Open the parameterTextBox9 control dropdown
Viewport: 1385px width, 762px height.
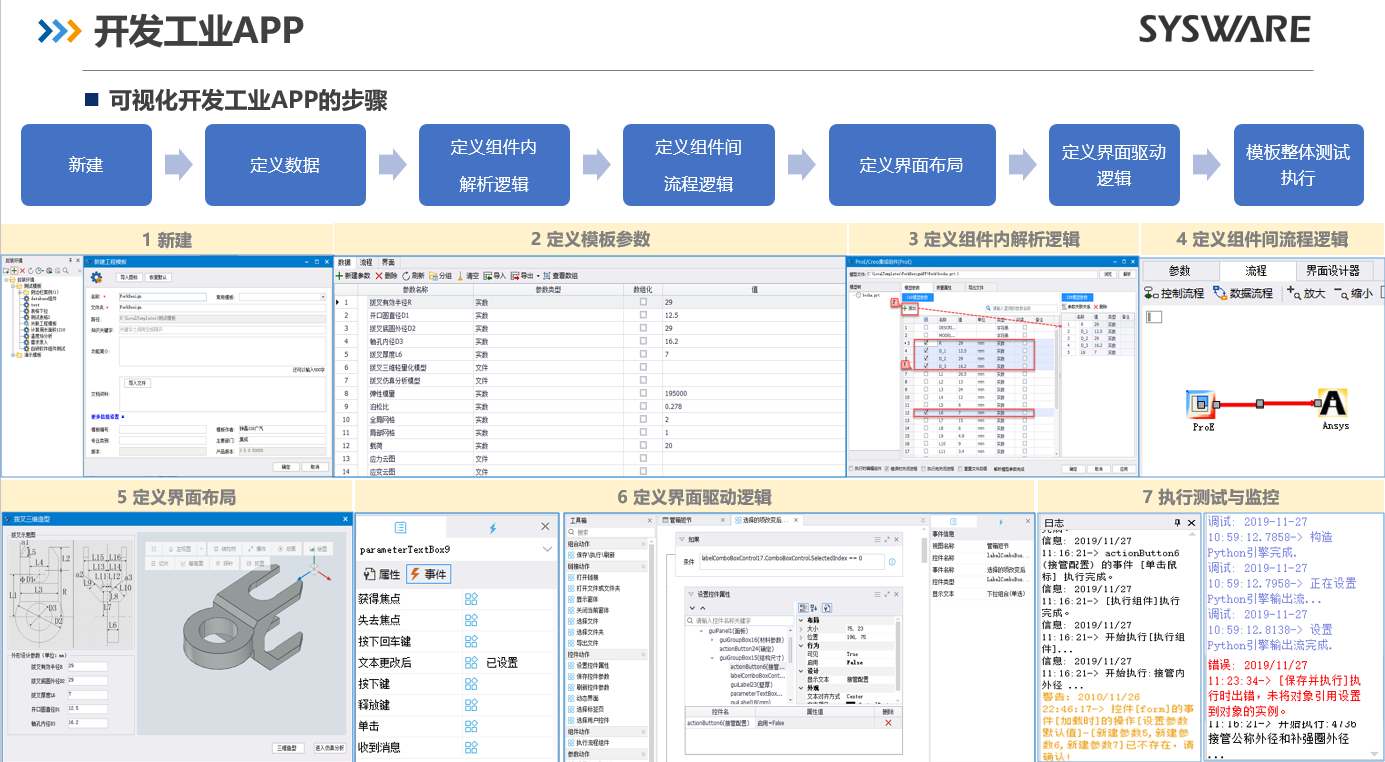pos(547,549)
